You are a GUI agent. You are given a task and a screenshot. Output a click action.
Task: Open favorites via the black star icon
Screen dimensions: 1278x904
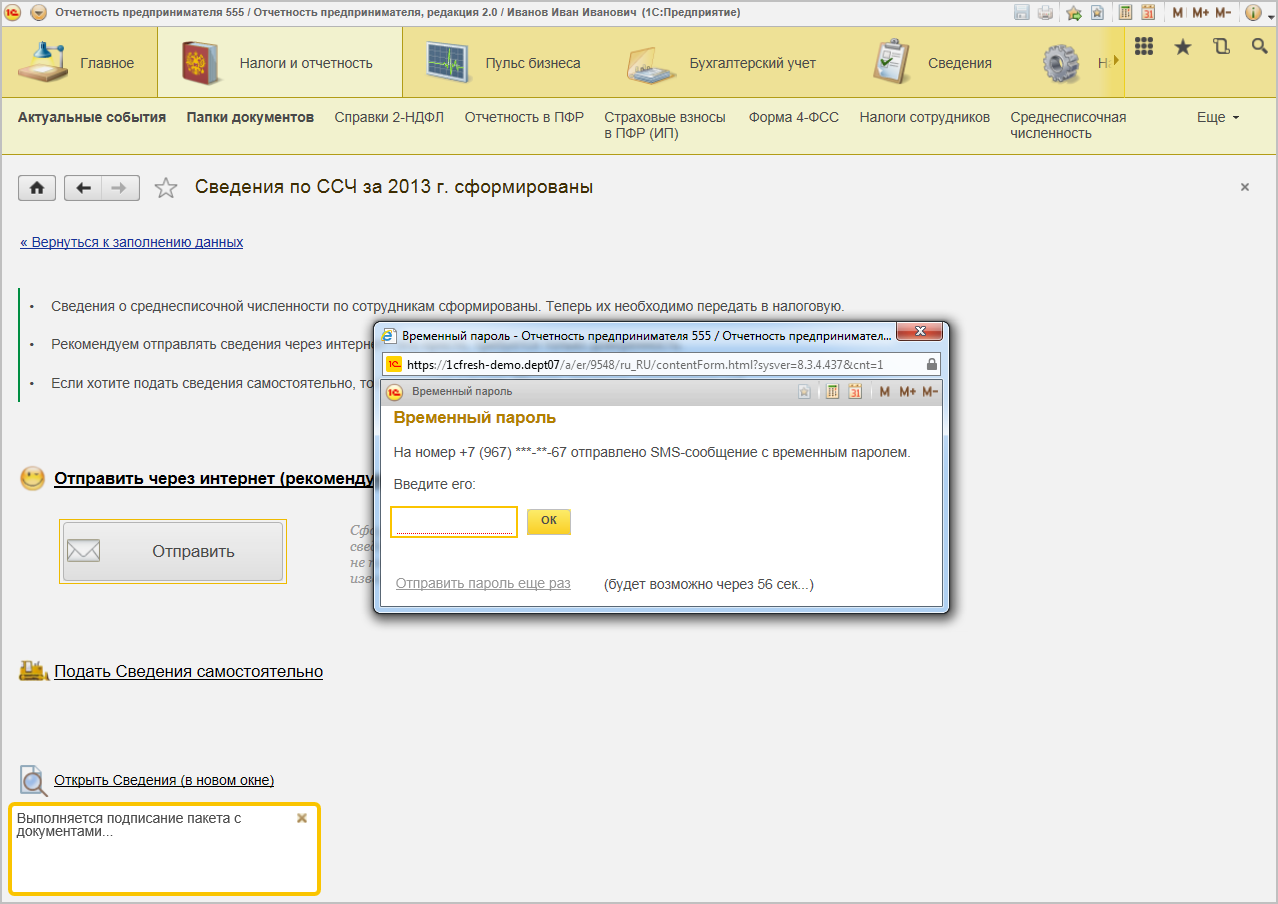point(1182,47)
